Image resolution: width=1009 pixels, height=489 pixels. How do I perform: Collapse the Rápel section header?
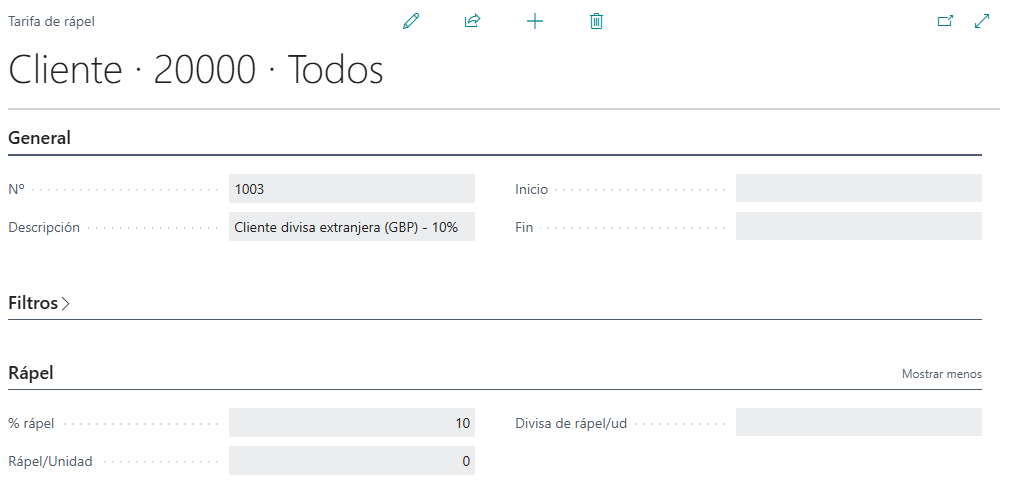point(31,373)
